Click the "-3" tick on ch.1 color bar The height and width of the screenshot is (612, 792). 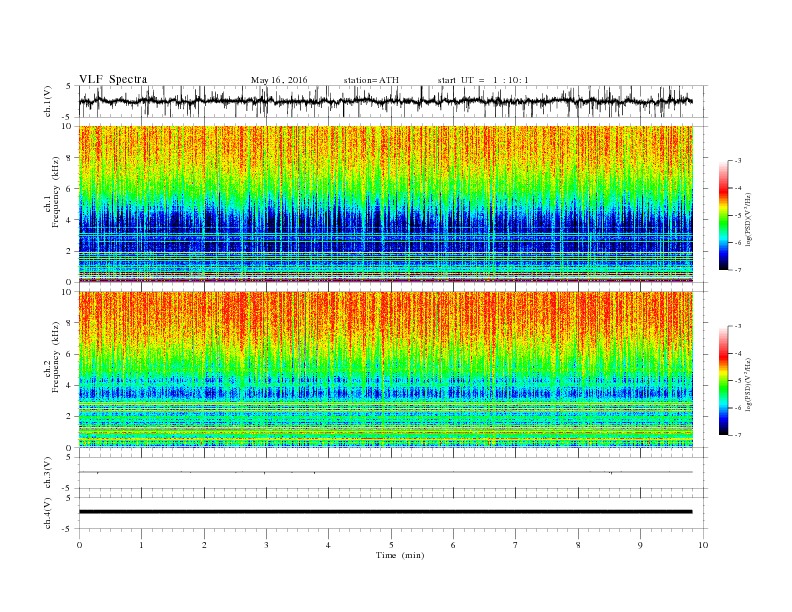738,161
